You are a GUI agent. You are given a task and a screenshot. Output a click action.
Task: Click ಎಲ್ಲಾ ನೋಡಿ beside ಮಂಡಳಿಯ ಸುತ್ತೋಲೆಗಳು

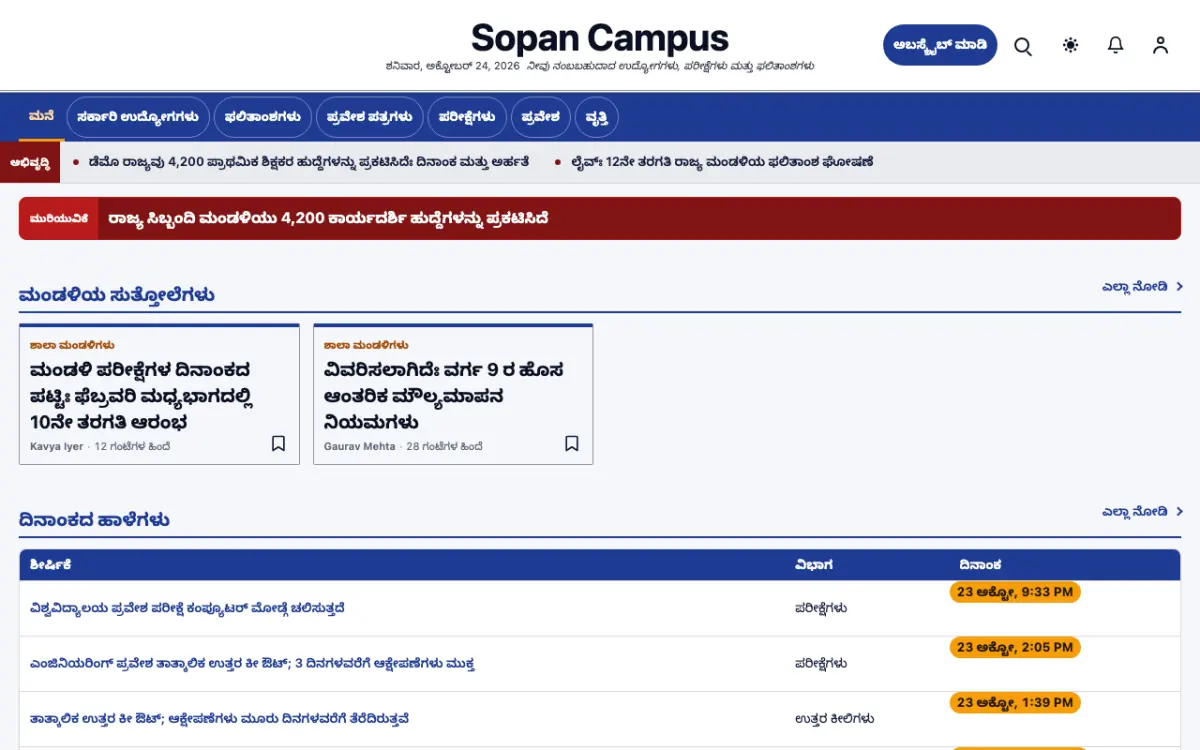(1142, 287)
